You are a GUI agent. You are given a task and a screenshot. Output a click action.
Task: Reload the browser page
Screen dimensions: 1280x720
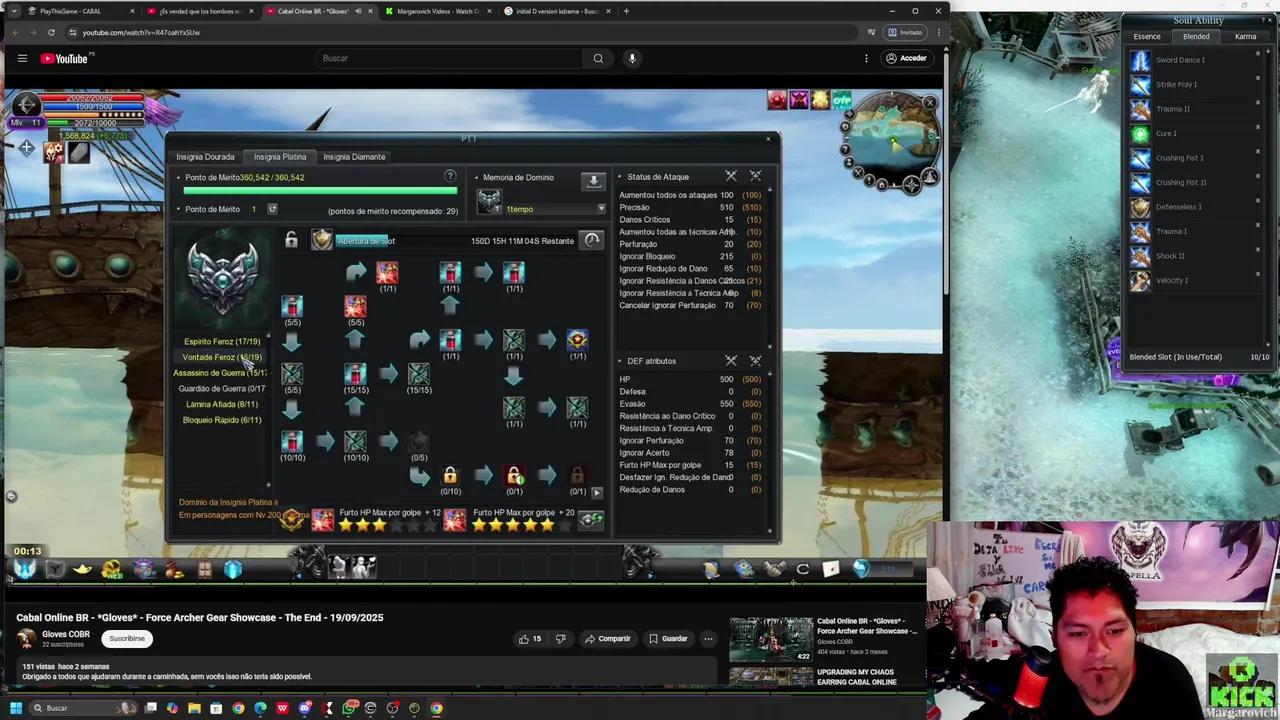coord(51,32)
